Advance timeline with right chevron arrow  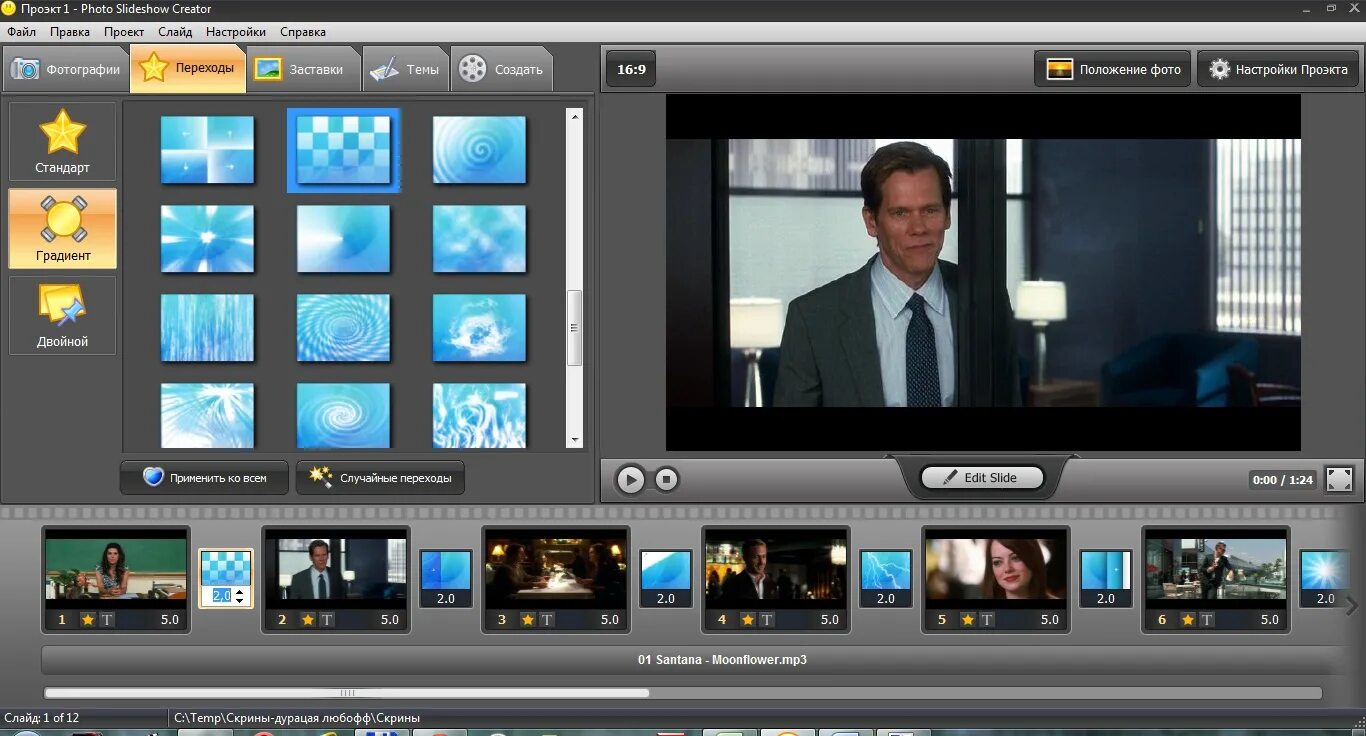coord(1351,605)
